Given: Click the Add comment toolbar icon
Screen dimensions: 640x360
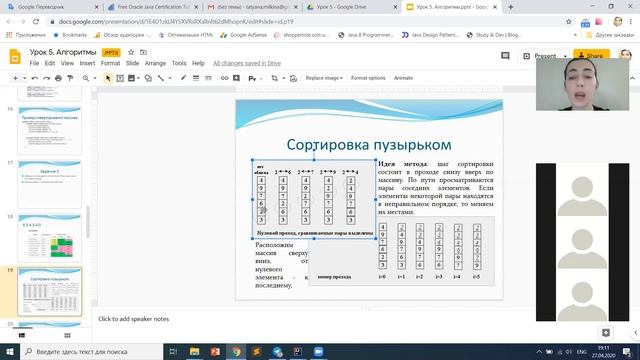Looking at the screenshot, I should [x=236, y=78].
